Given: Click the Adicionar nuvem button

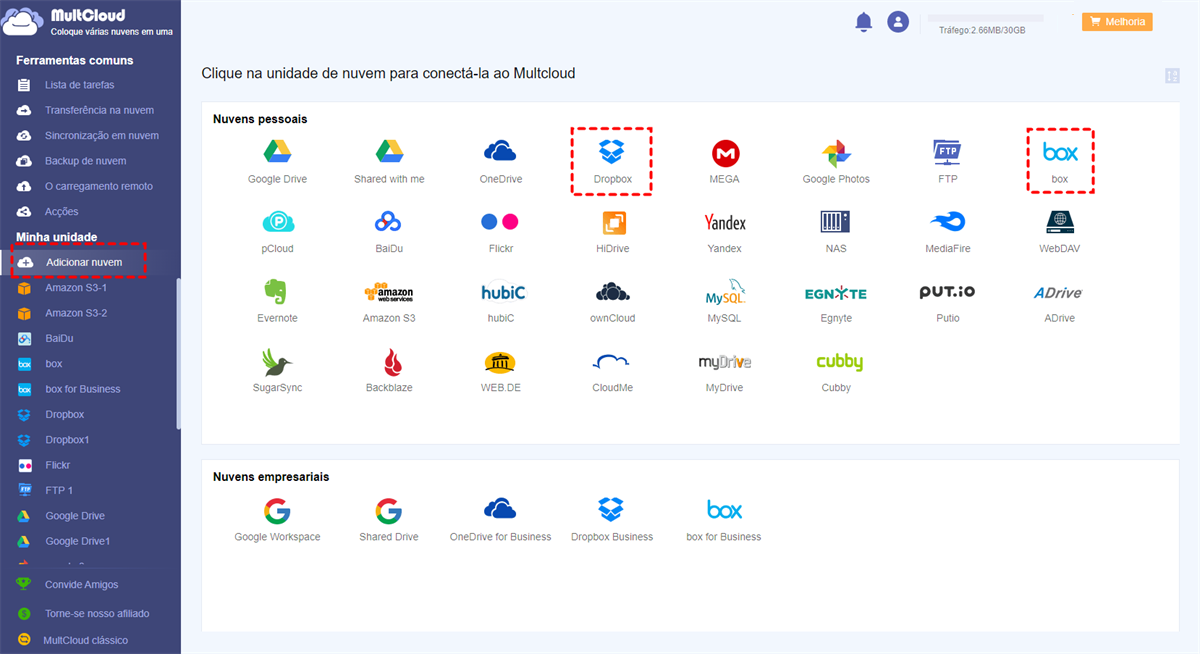Looking at the screenshot, I should click(x=84, y=262).
